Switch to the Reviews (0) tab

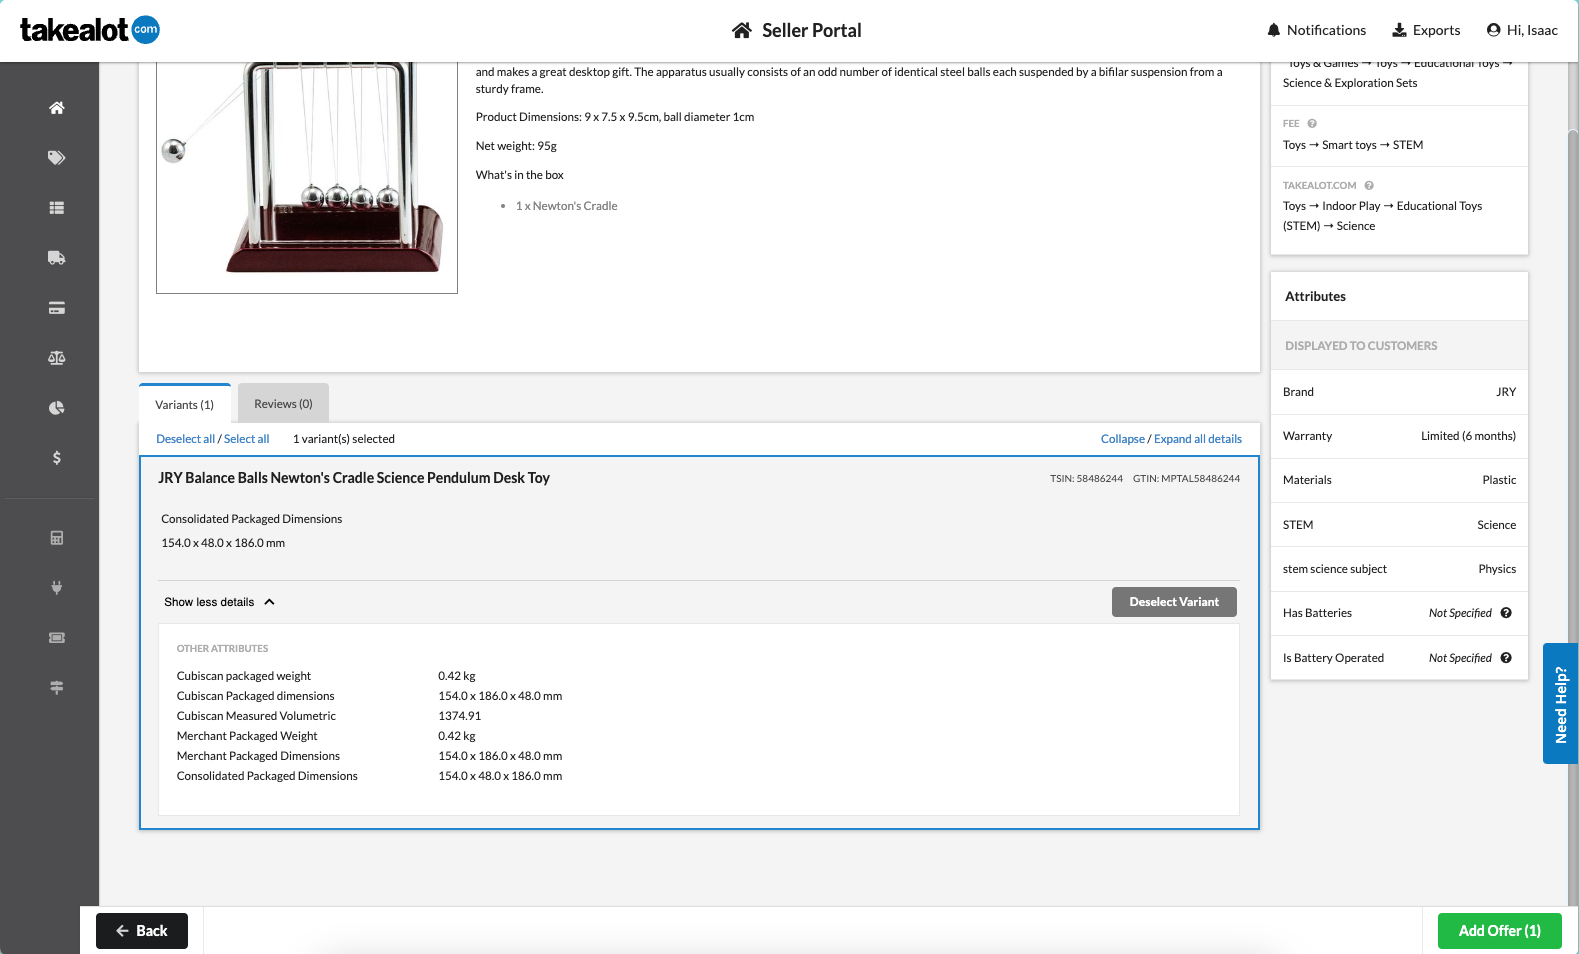[283, 404]
